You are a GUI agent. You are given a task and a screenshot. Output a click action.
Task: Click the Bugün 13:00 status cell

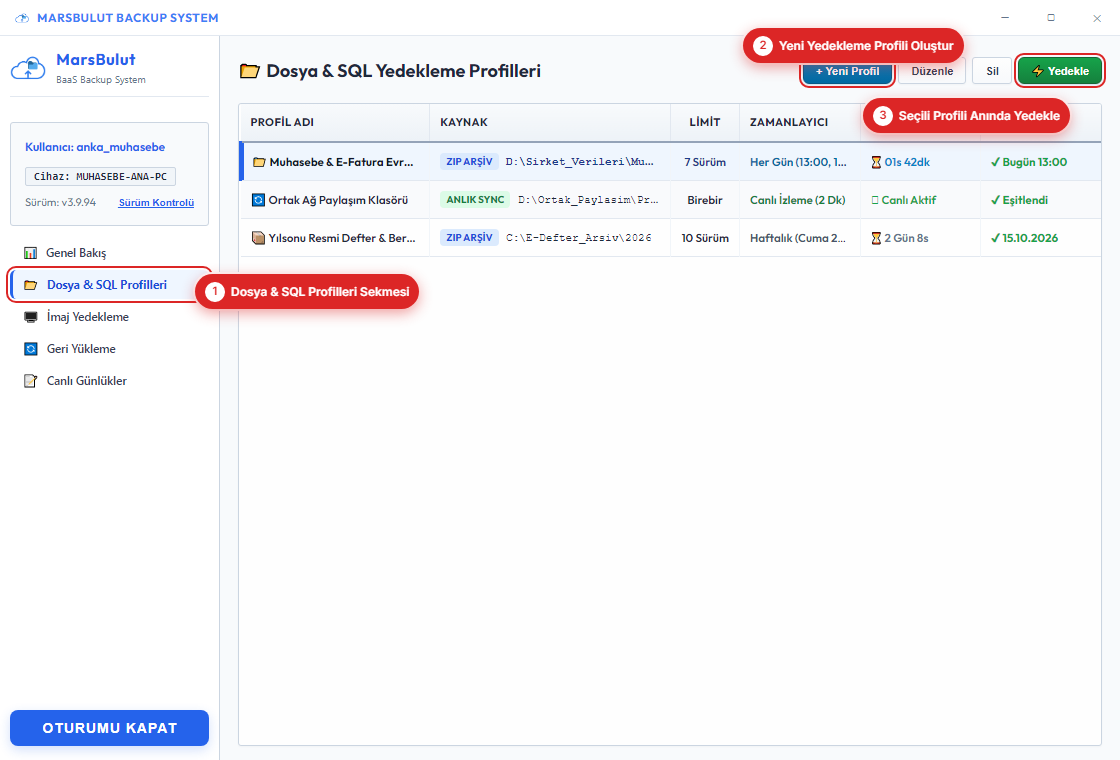tap(1029, 162)
